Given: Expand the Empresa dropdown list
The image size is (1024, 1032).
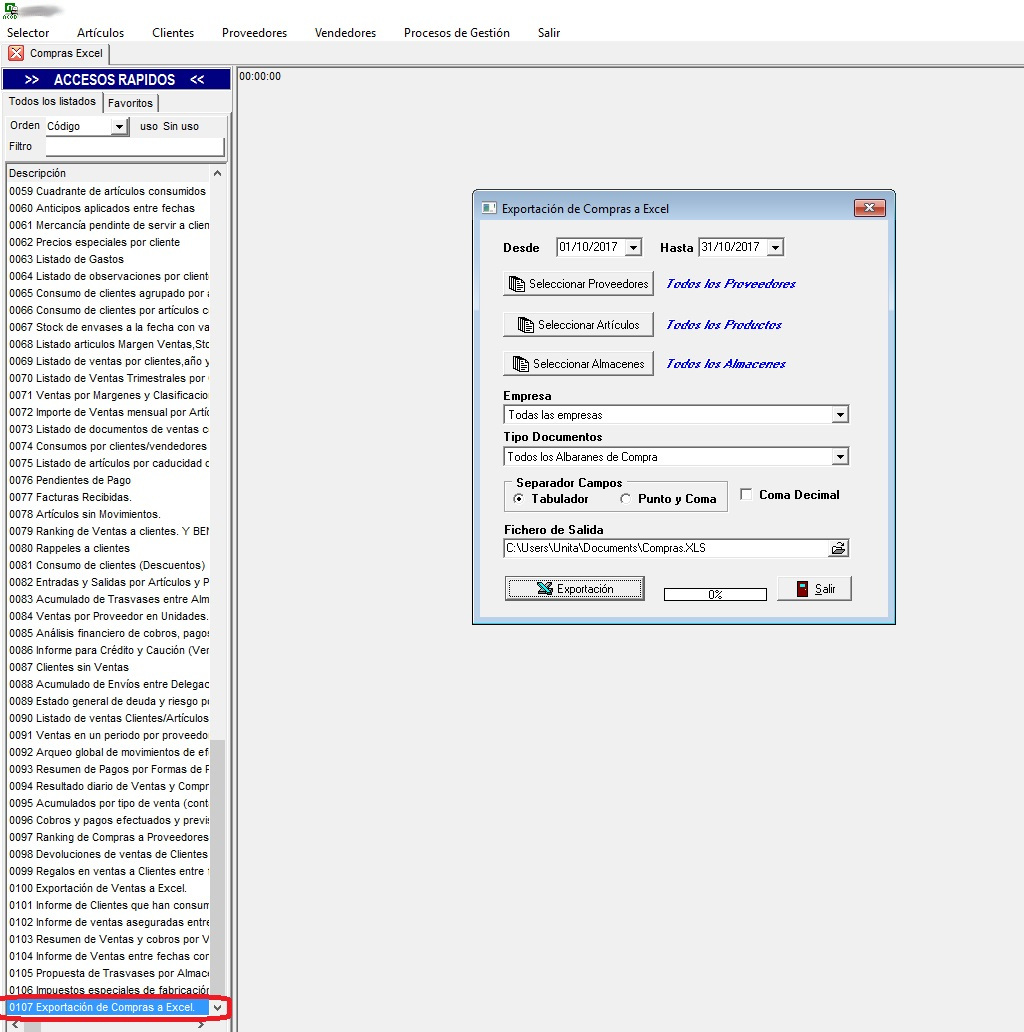Looking at the screenshot, I should click(x=840, y=415).
